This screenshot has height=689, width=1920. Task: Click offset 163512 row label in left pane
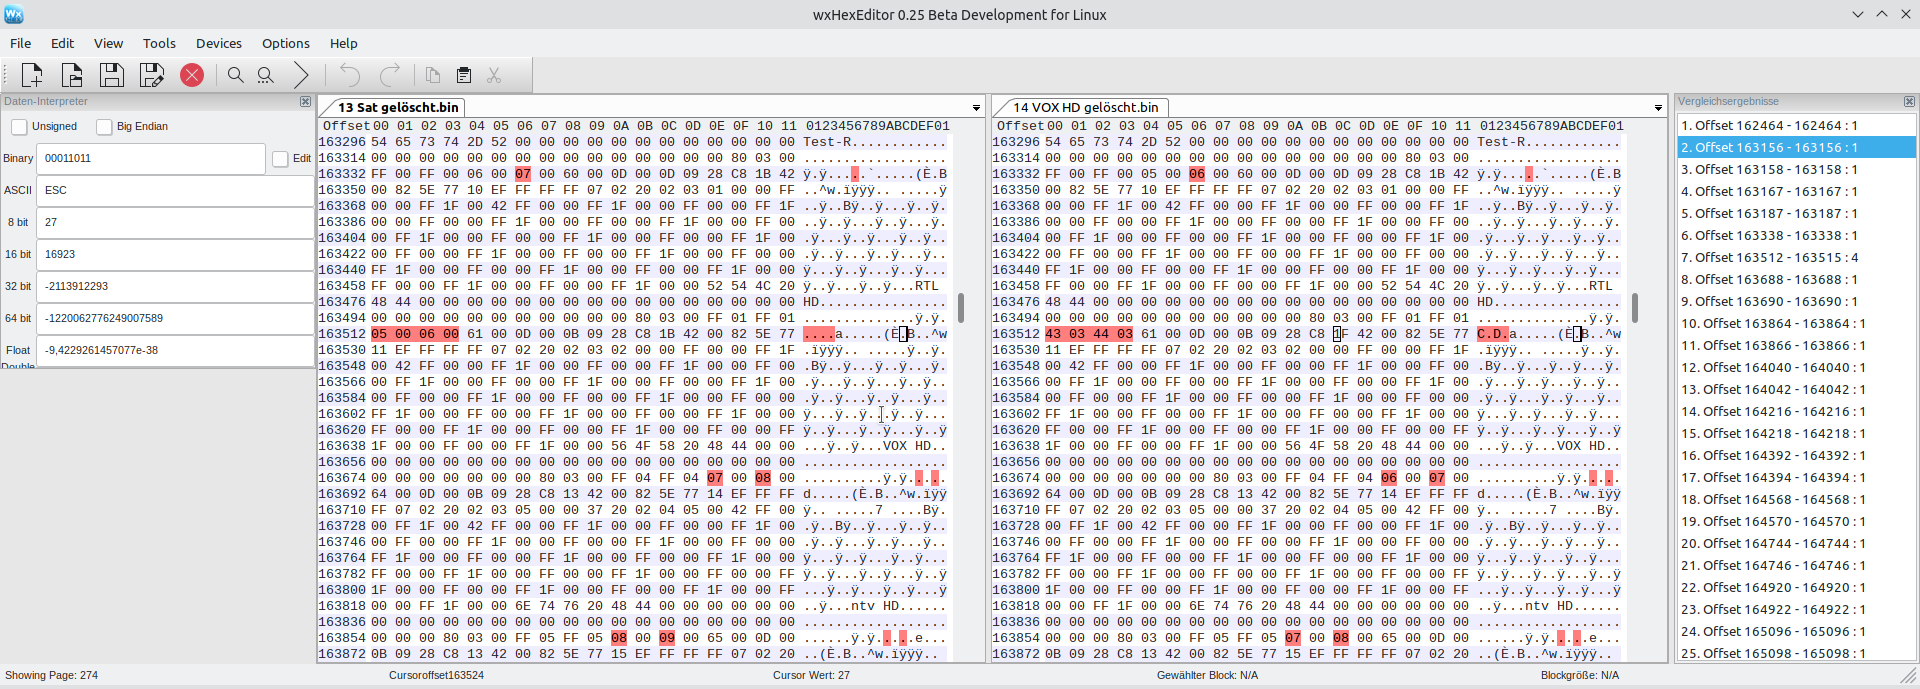click(342, 334)
